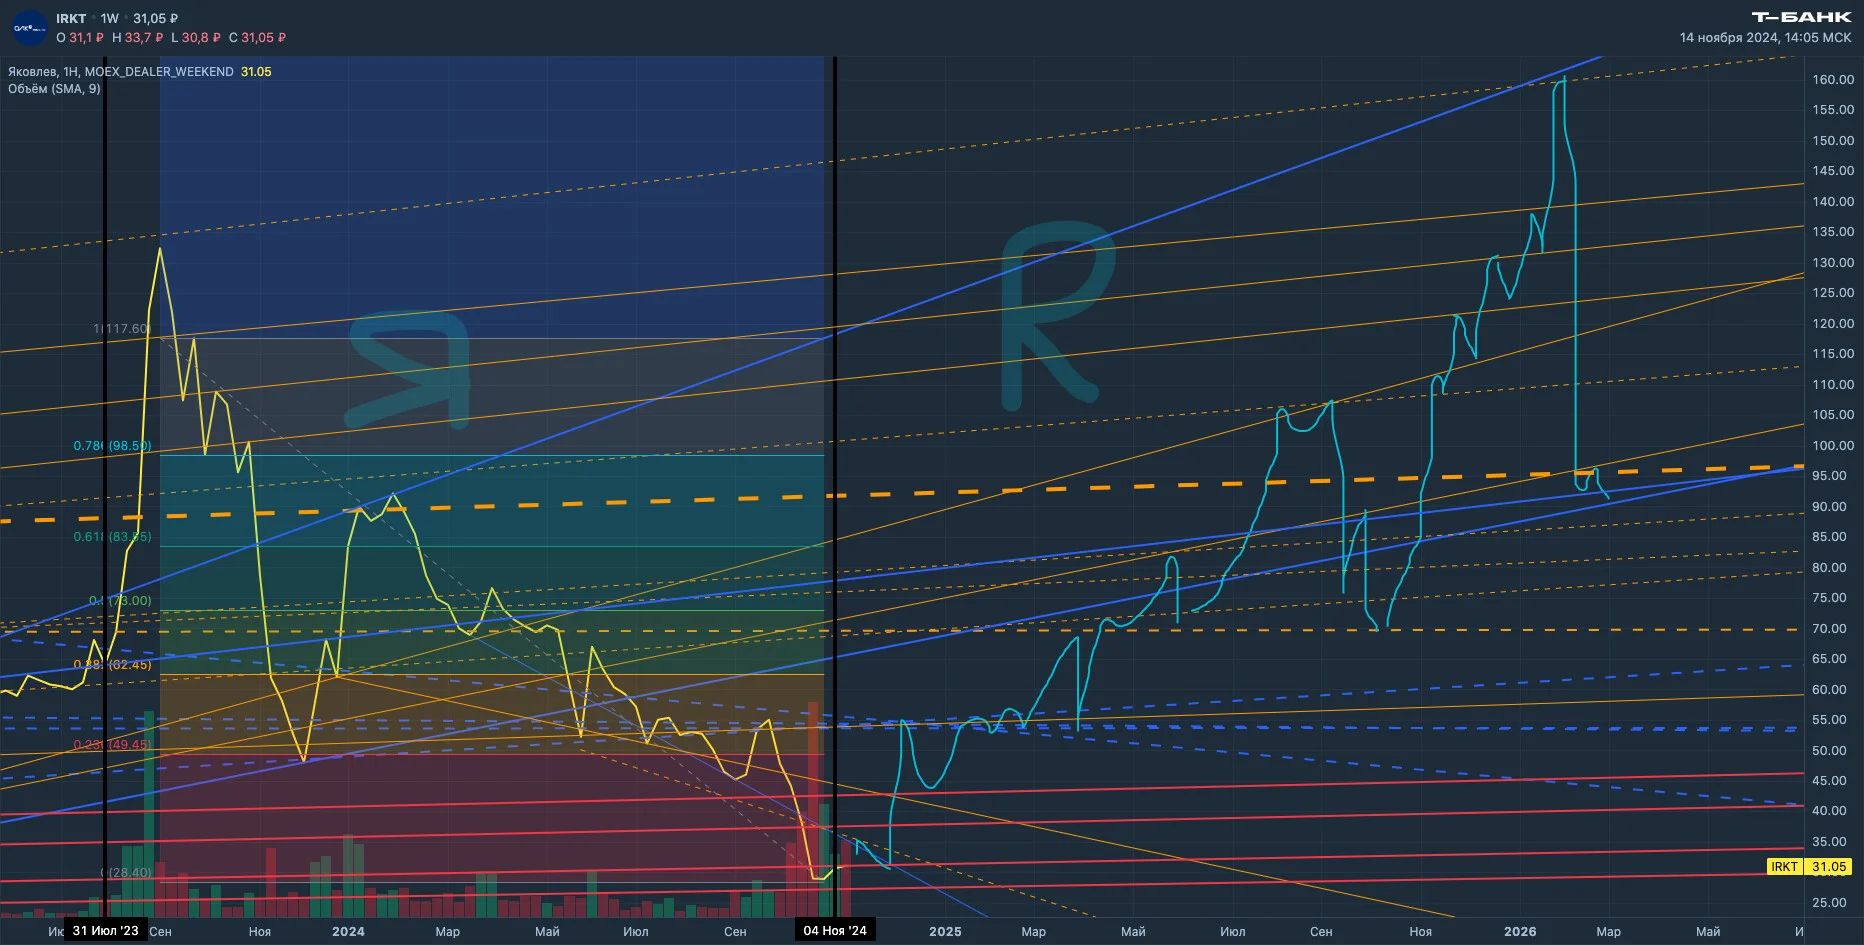Click the T-БАНК logo
Screen dimensions: 1864x945
coord(1801,17)
